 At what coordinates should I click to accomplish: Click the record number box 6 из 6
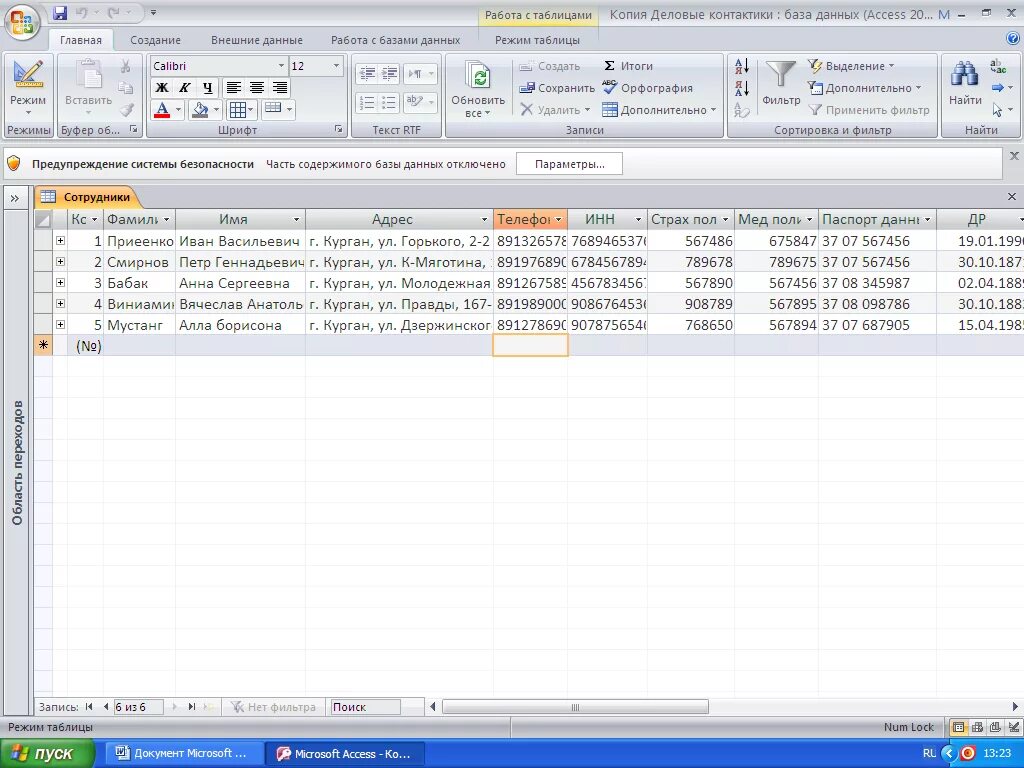[138, 707]
